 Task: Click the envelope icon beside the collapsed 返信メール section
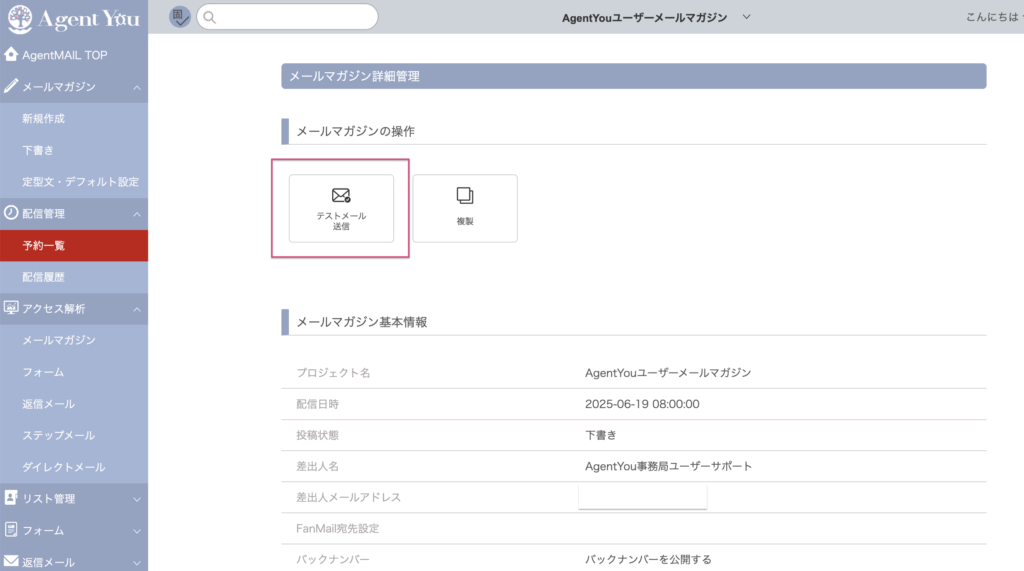tap(10, 561)
